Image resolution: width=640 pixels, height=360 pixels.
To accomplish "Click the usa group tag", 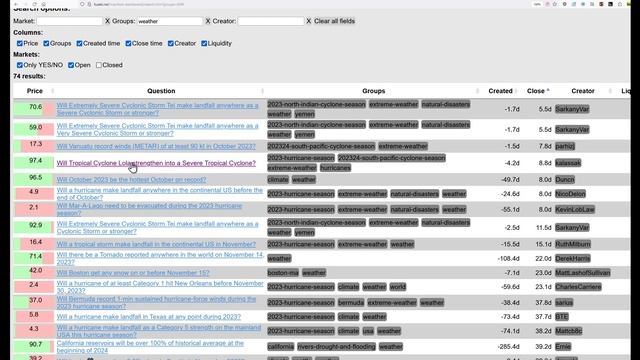I will (x=368, y=331).
